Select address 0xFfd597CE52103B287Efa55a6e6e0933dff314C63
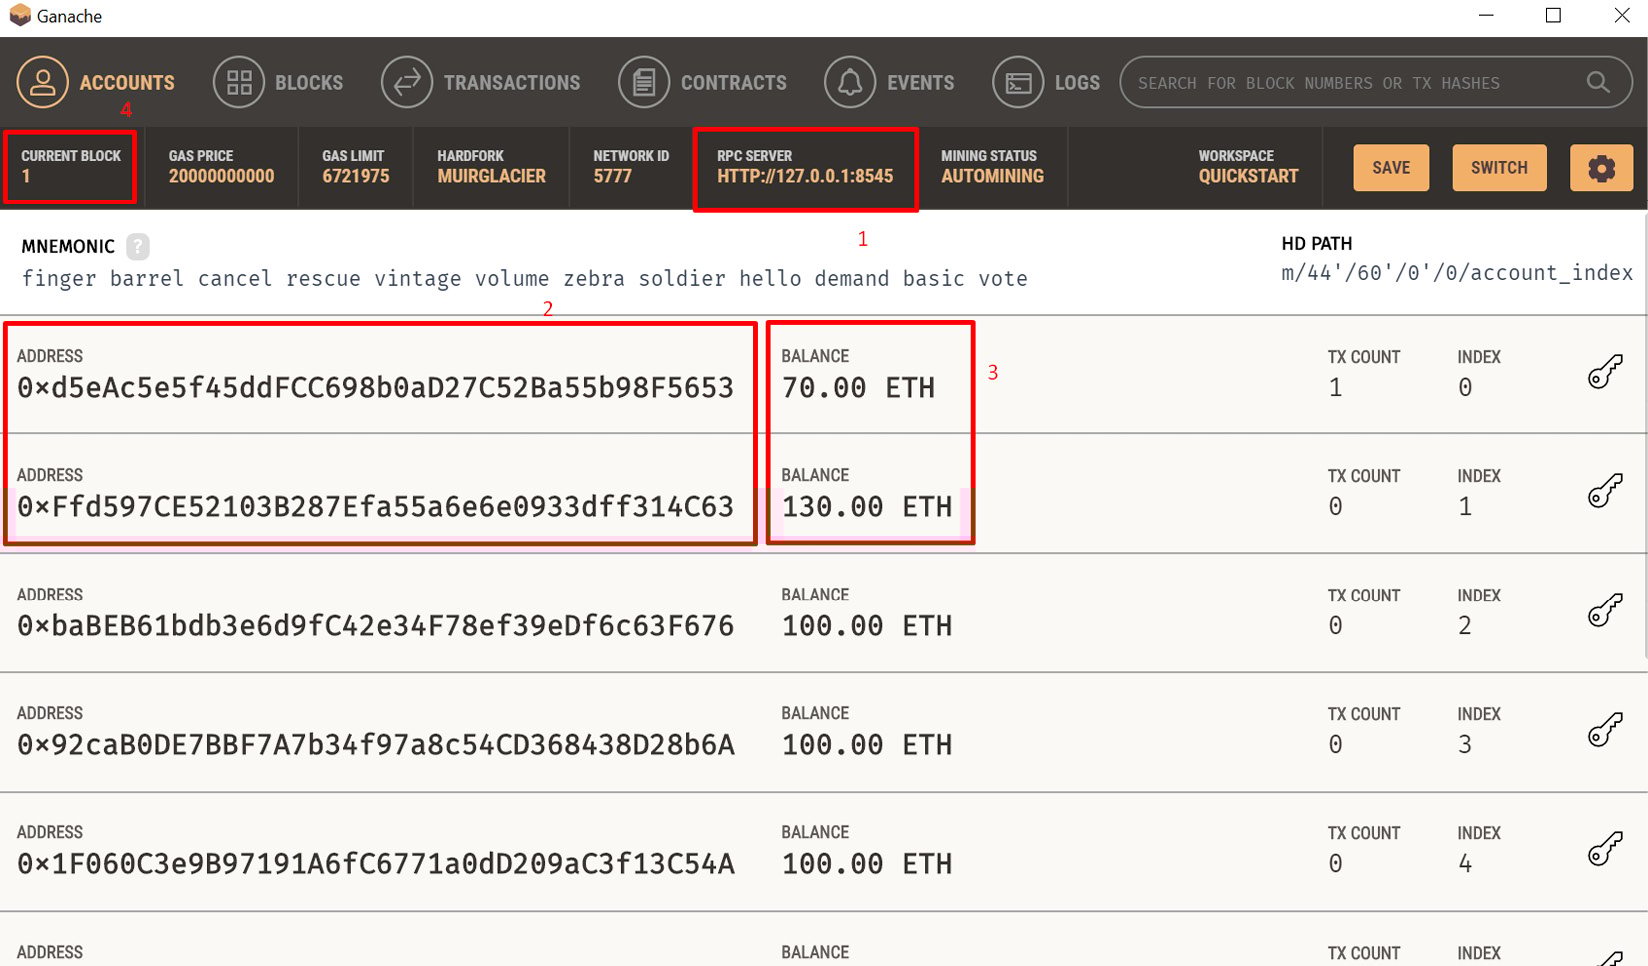Screen dimensions: 1648x966 click(x=376, y=507)
